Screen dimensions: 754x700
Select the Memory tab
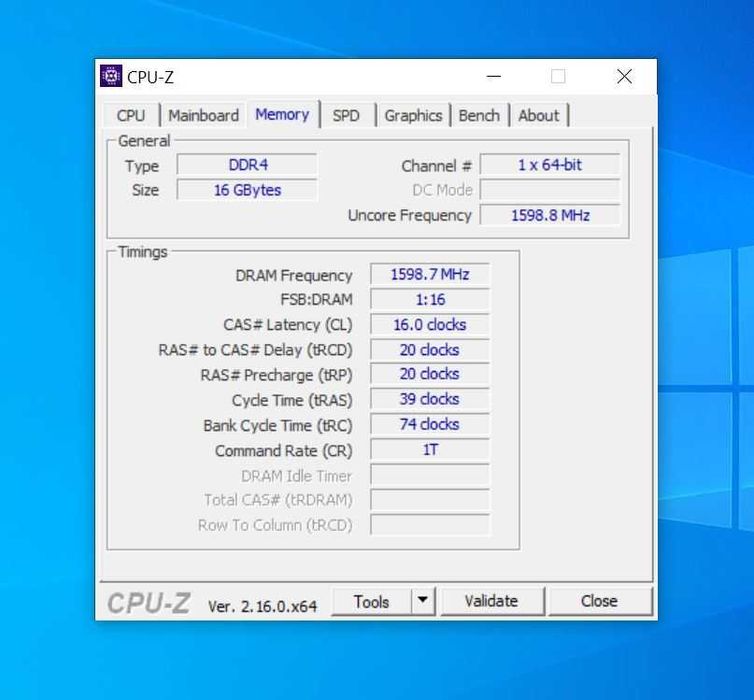pyautogui.click(x=282, y=114)
